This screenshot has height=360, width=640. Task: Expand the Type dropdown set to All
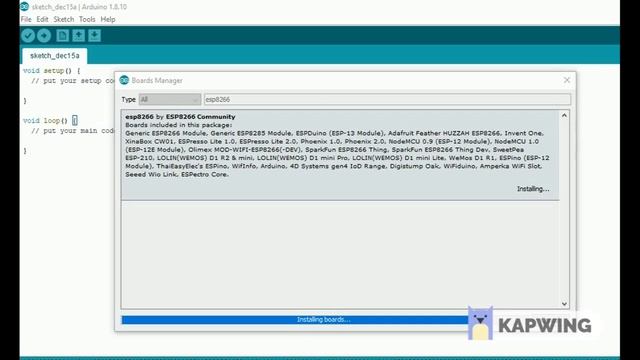click(x=170, y=99)
